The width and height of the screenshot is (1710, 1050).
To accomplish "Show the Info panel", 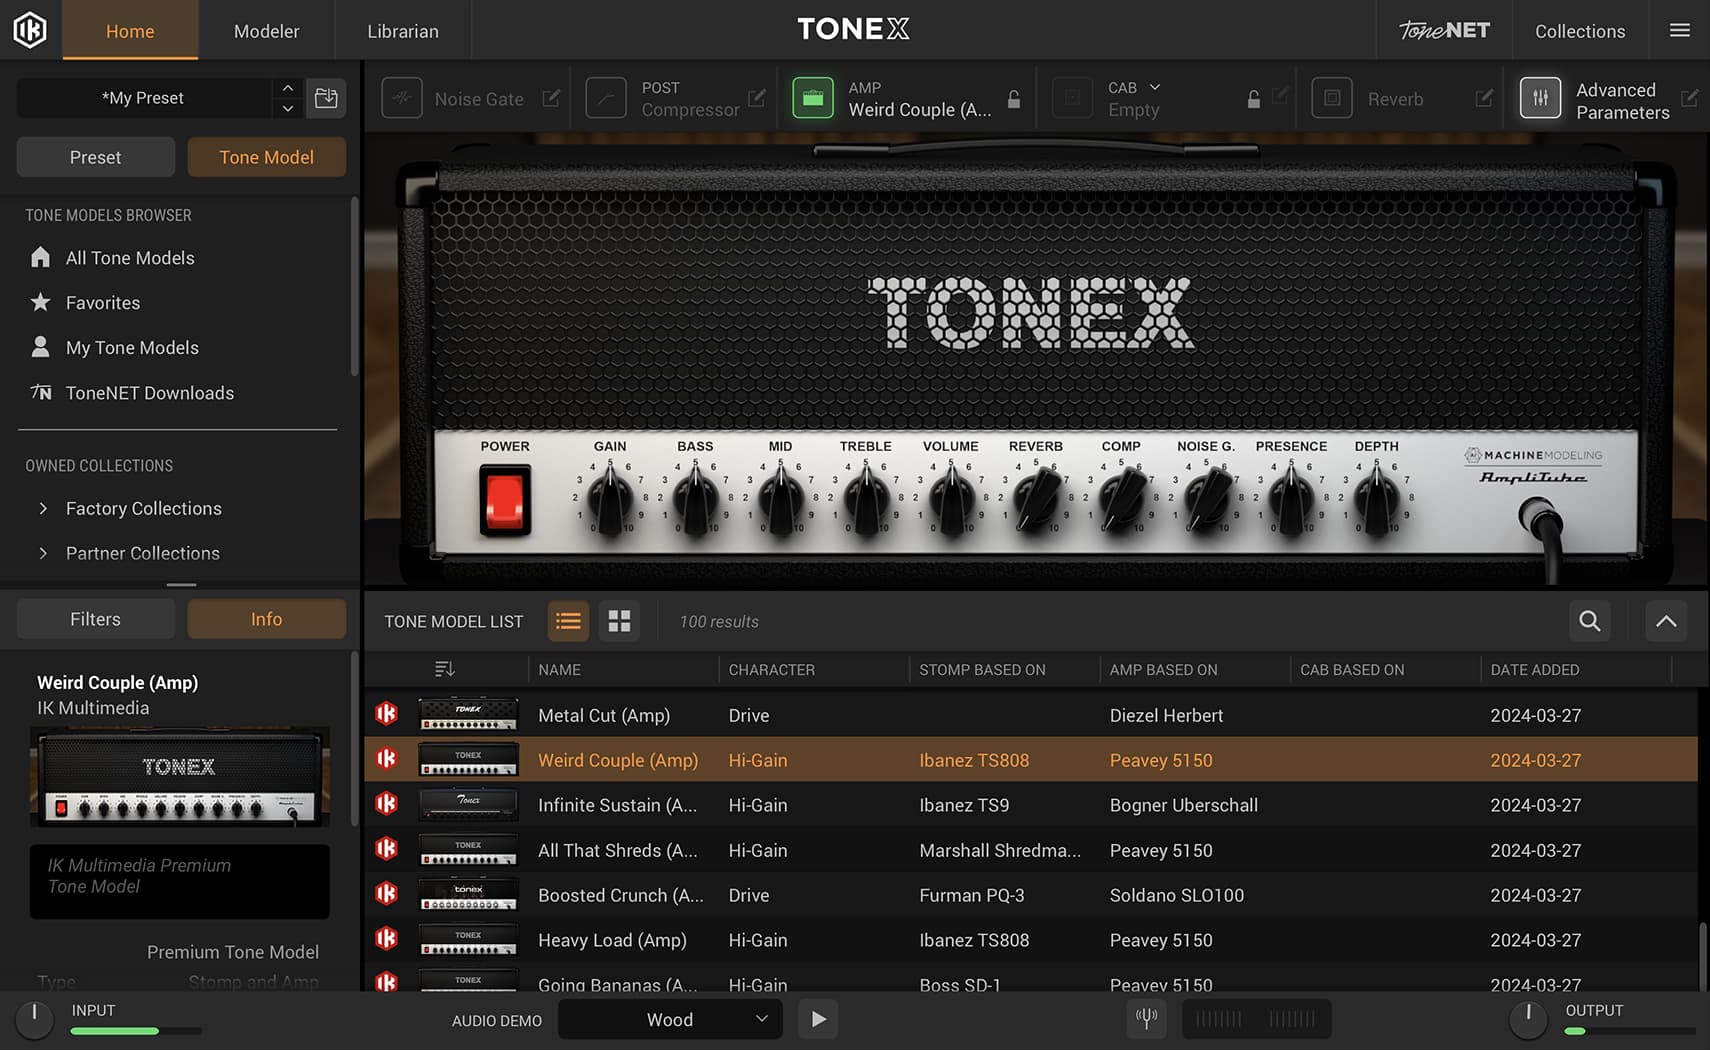I will pos(267,619).
